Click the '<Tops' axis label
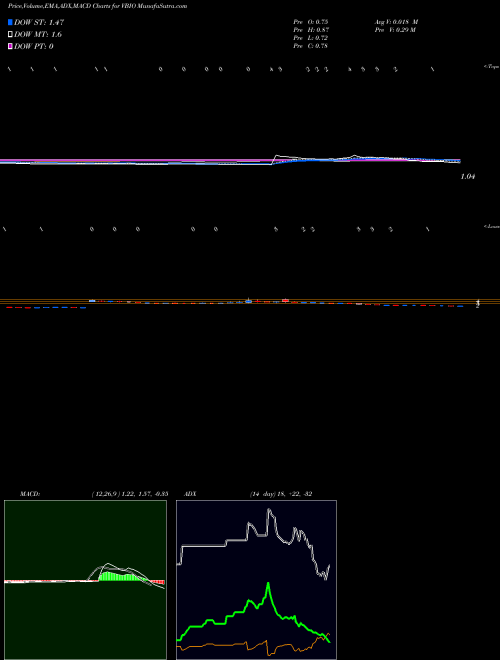Viewport: 500px width, 660px height. click(x=492, y=67)
